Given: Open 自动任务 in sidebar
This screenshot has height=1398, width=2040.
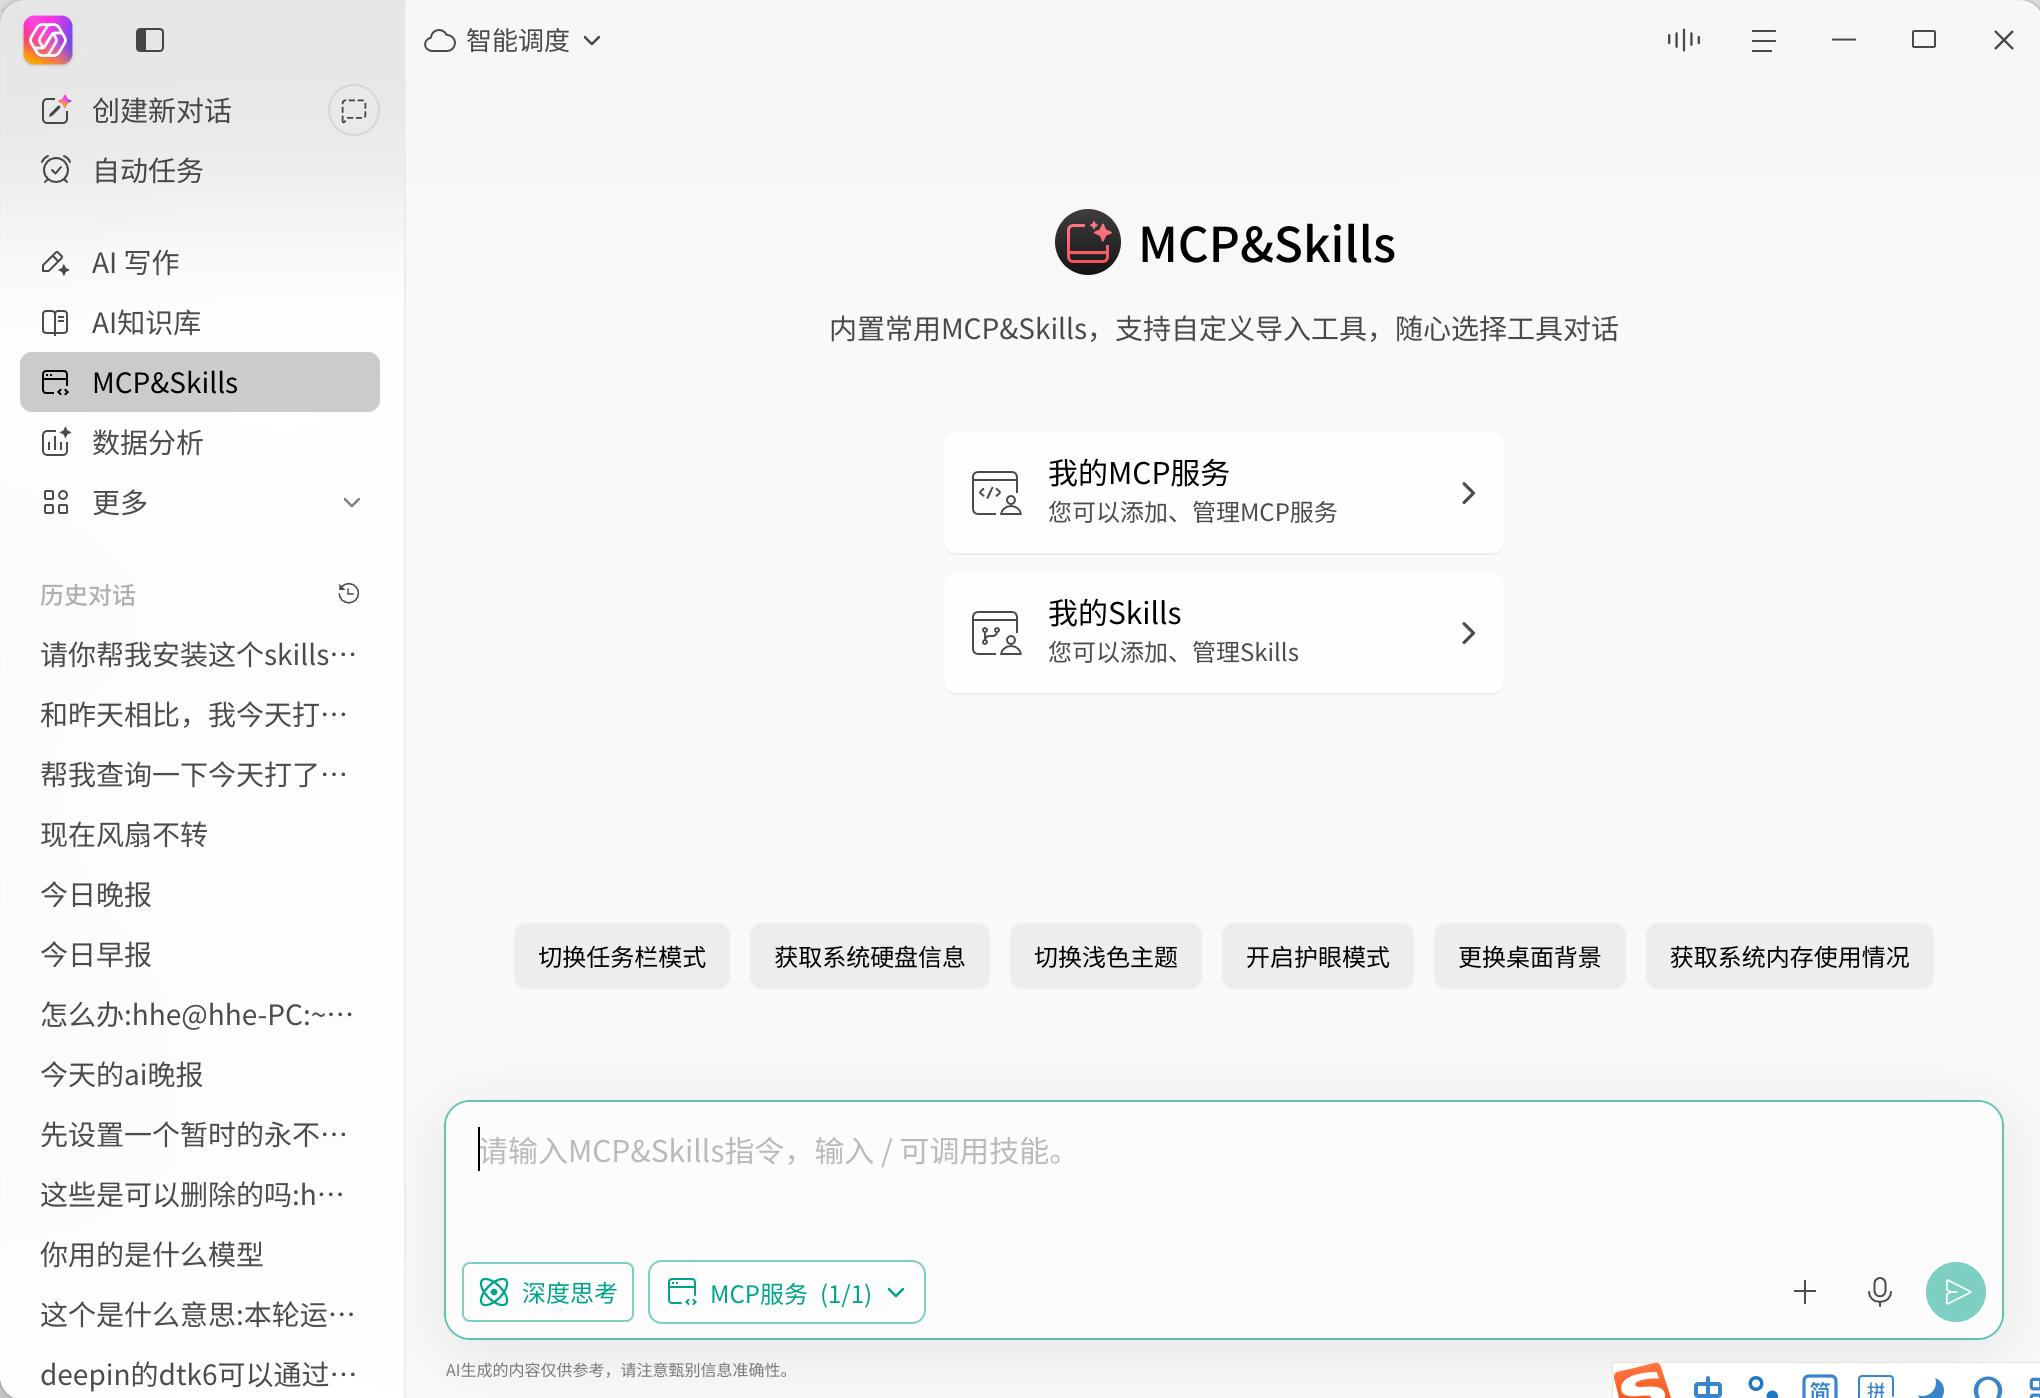Looking at the screenshot, I should (x=200, y=170).
